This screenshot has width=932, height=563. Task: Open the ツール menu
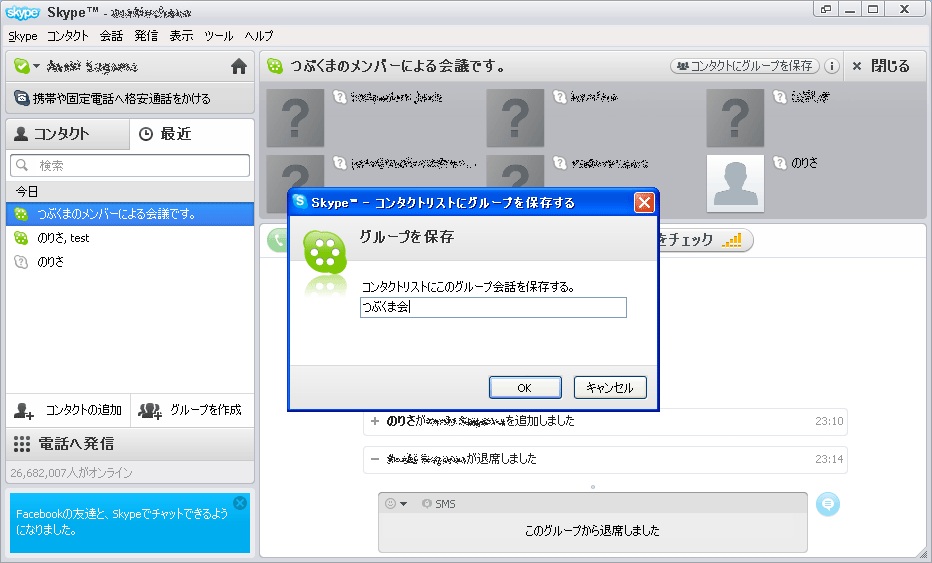[219, 36]
